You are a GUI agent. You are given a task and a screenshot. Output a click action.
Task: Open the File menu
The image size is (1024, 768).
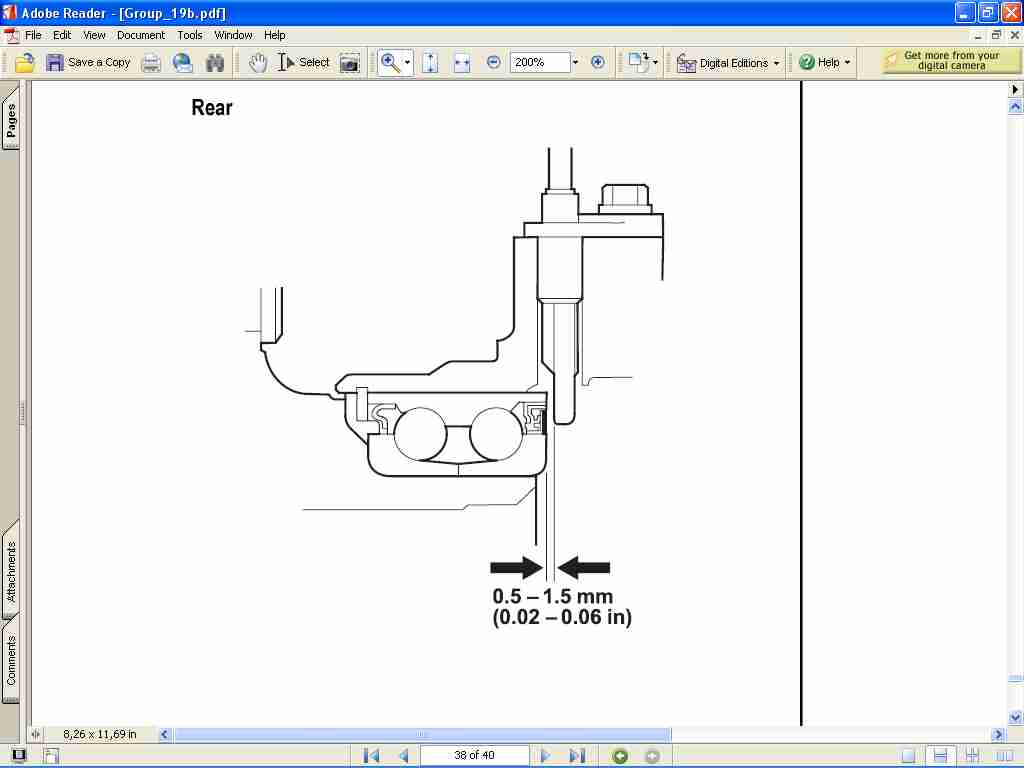click(33, 35)
